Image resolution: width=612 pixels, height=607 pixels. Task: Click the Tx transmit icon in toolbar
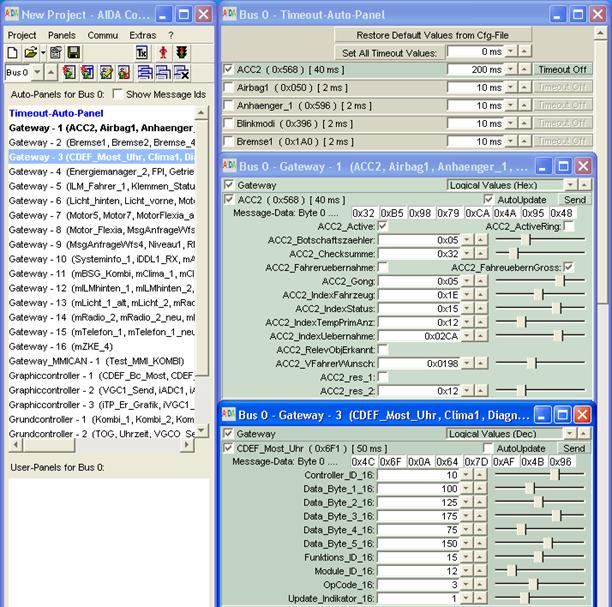point(142,52)
